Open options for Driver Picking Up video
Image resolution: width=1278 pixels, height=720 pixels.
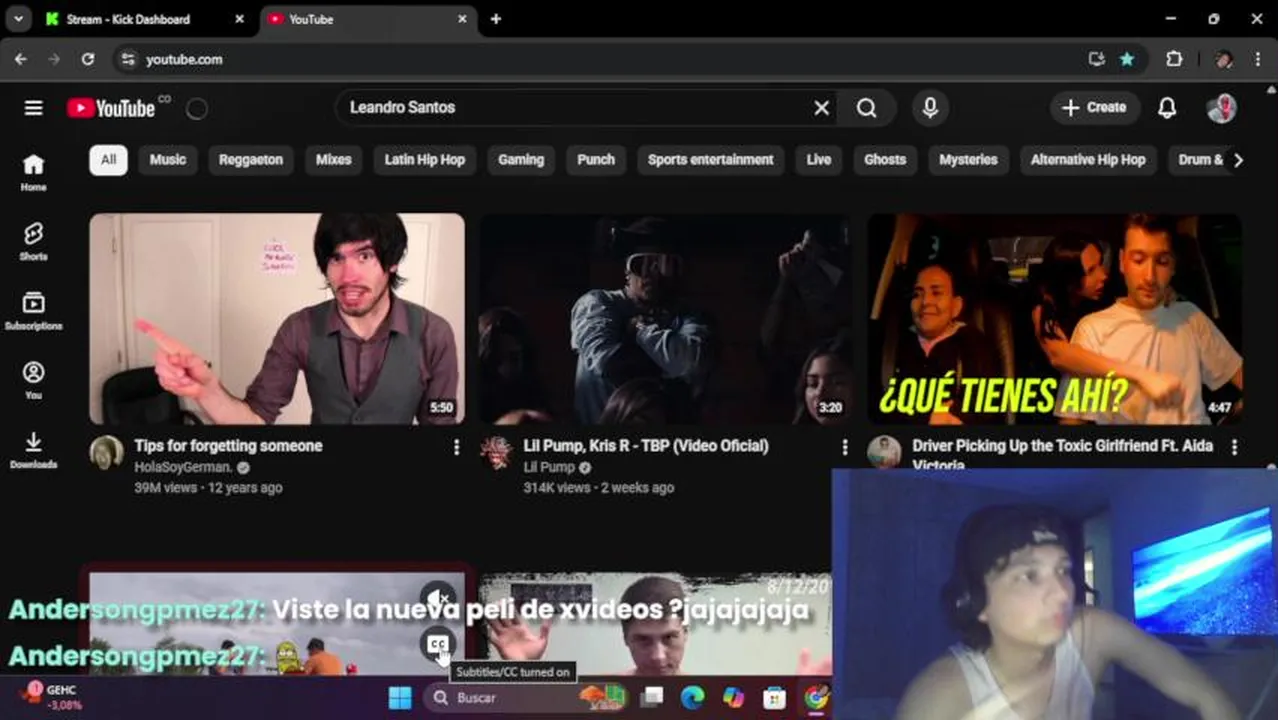(x=1234, y=447)
